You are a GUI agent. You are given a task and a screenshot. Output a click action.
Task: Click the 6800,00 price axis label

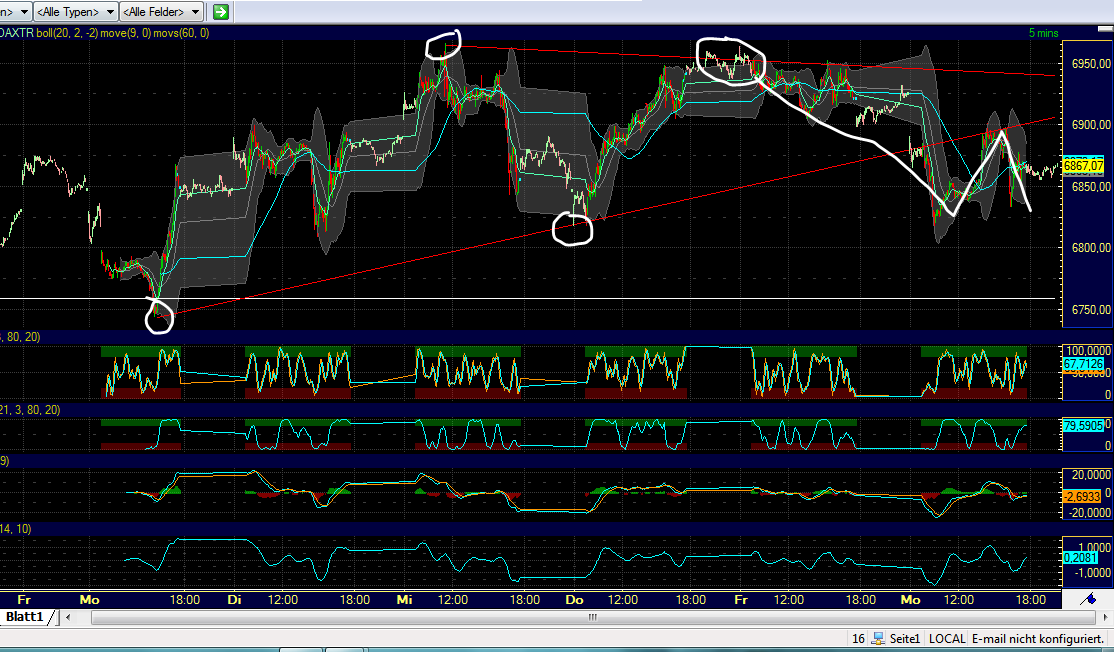1091,248
